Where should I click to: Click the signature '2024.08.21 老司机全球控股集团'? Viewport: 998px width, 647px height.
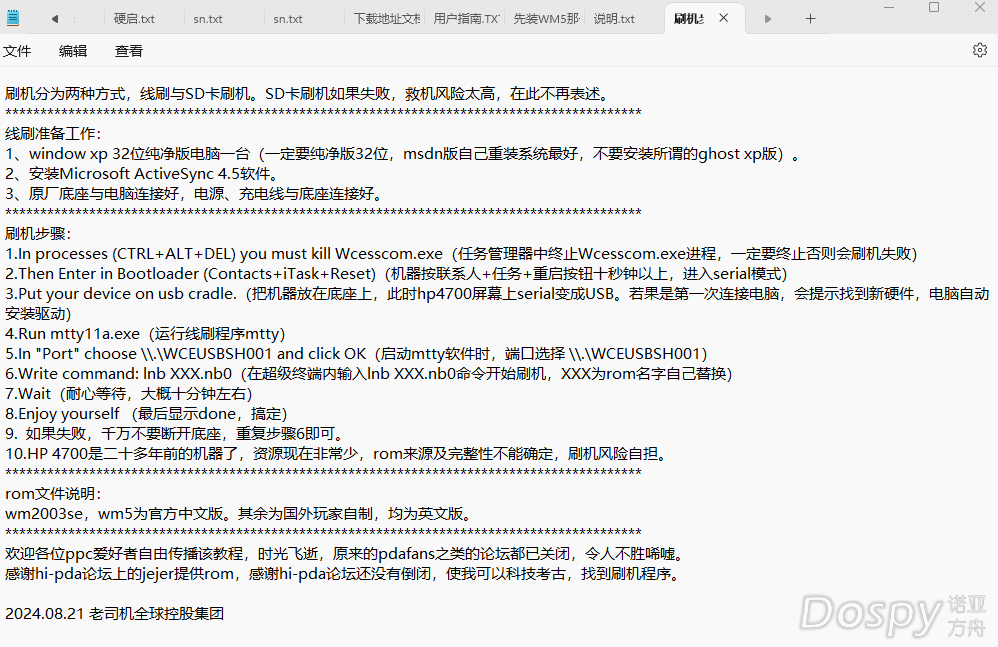coord(115,613)
